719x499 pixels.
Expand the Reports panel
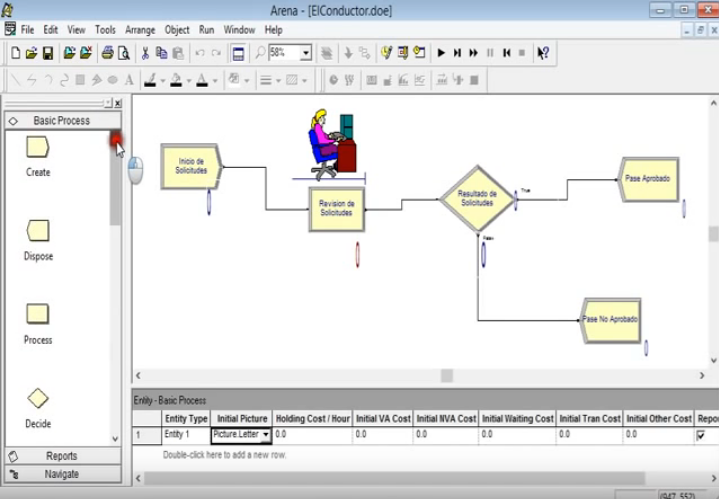coord(61,456)
